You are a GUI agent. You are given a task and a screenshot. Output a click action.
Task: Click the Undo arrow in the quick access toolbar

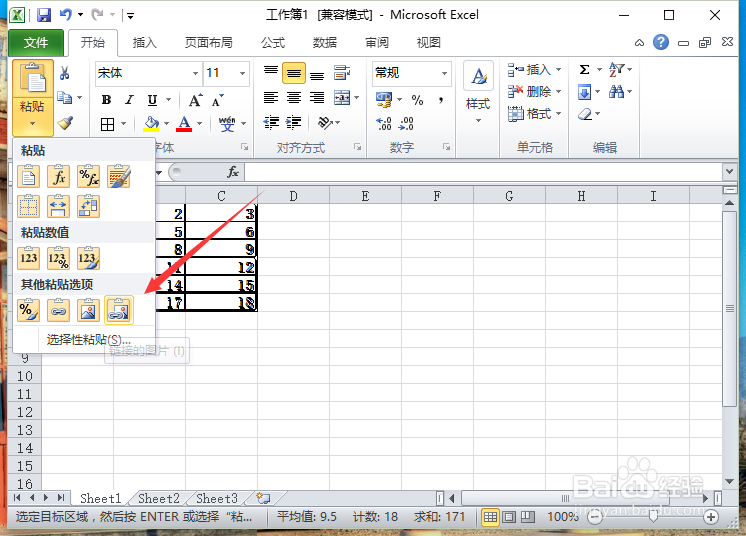click(x=65, y=15)
